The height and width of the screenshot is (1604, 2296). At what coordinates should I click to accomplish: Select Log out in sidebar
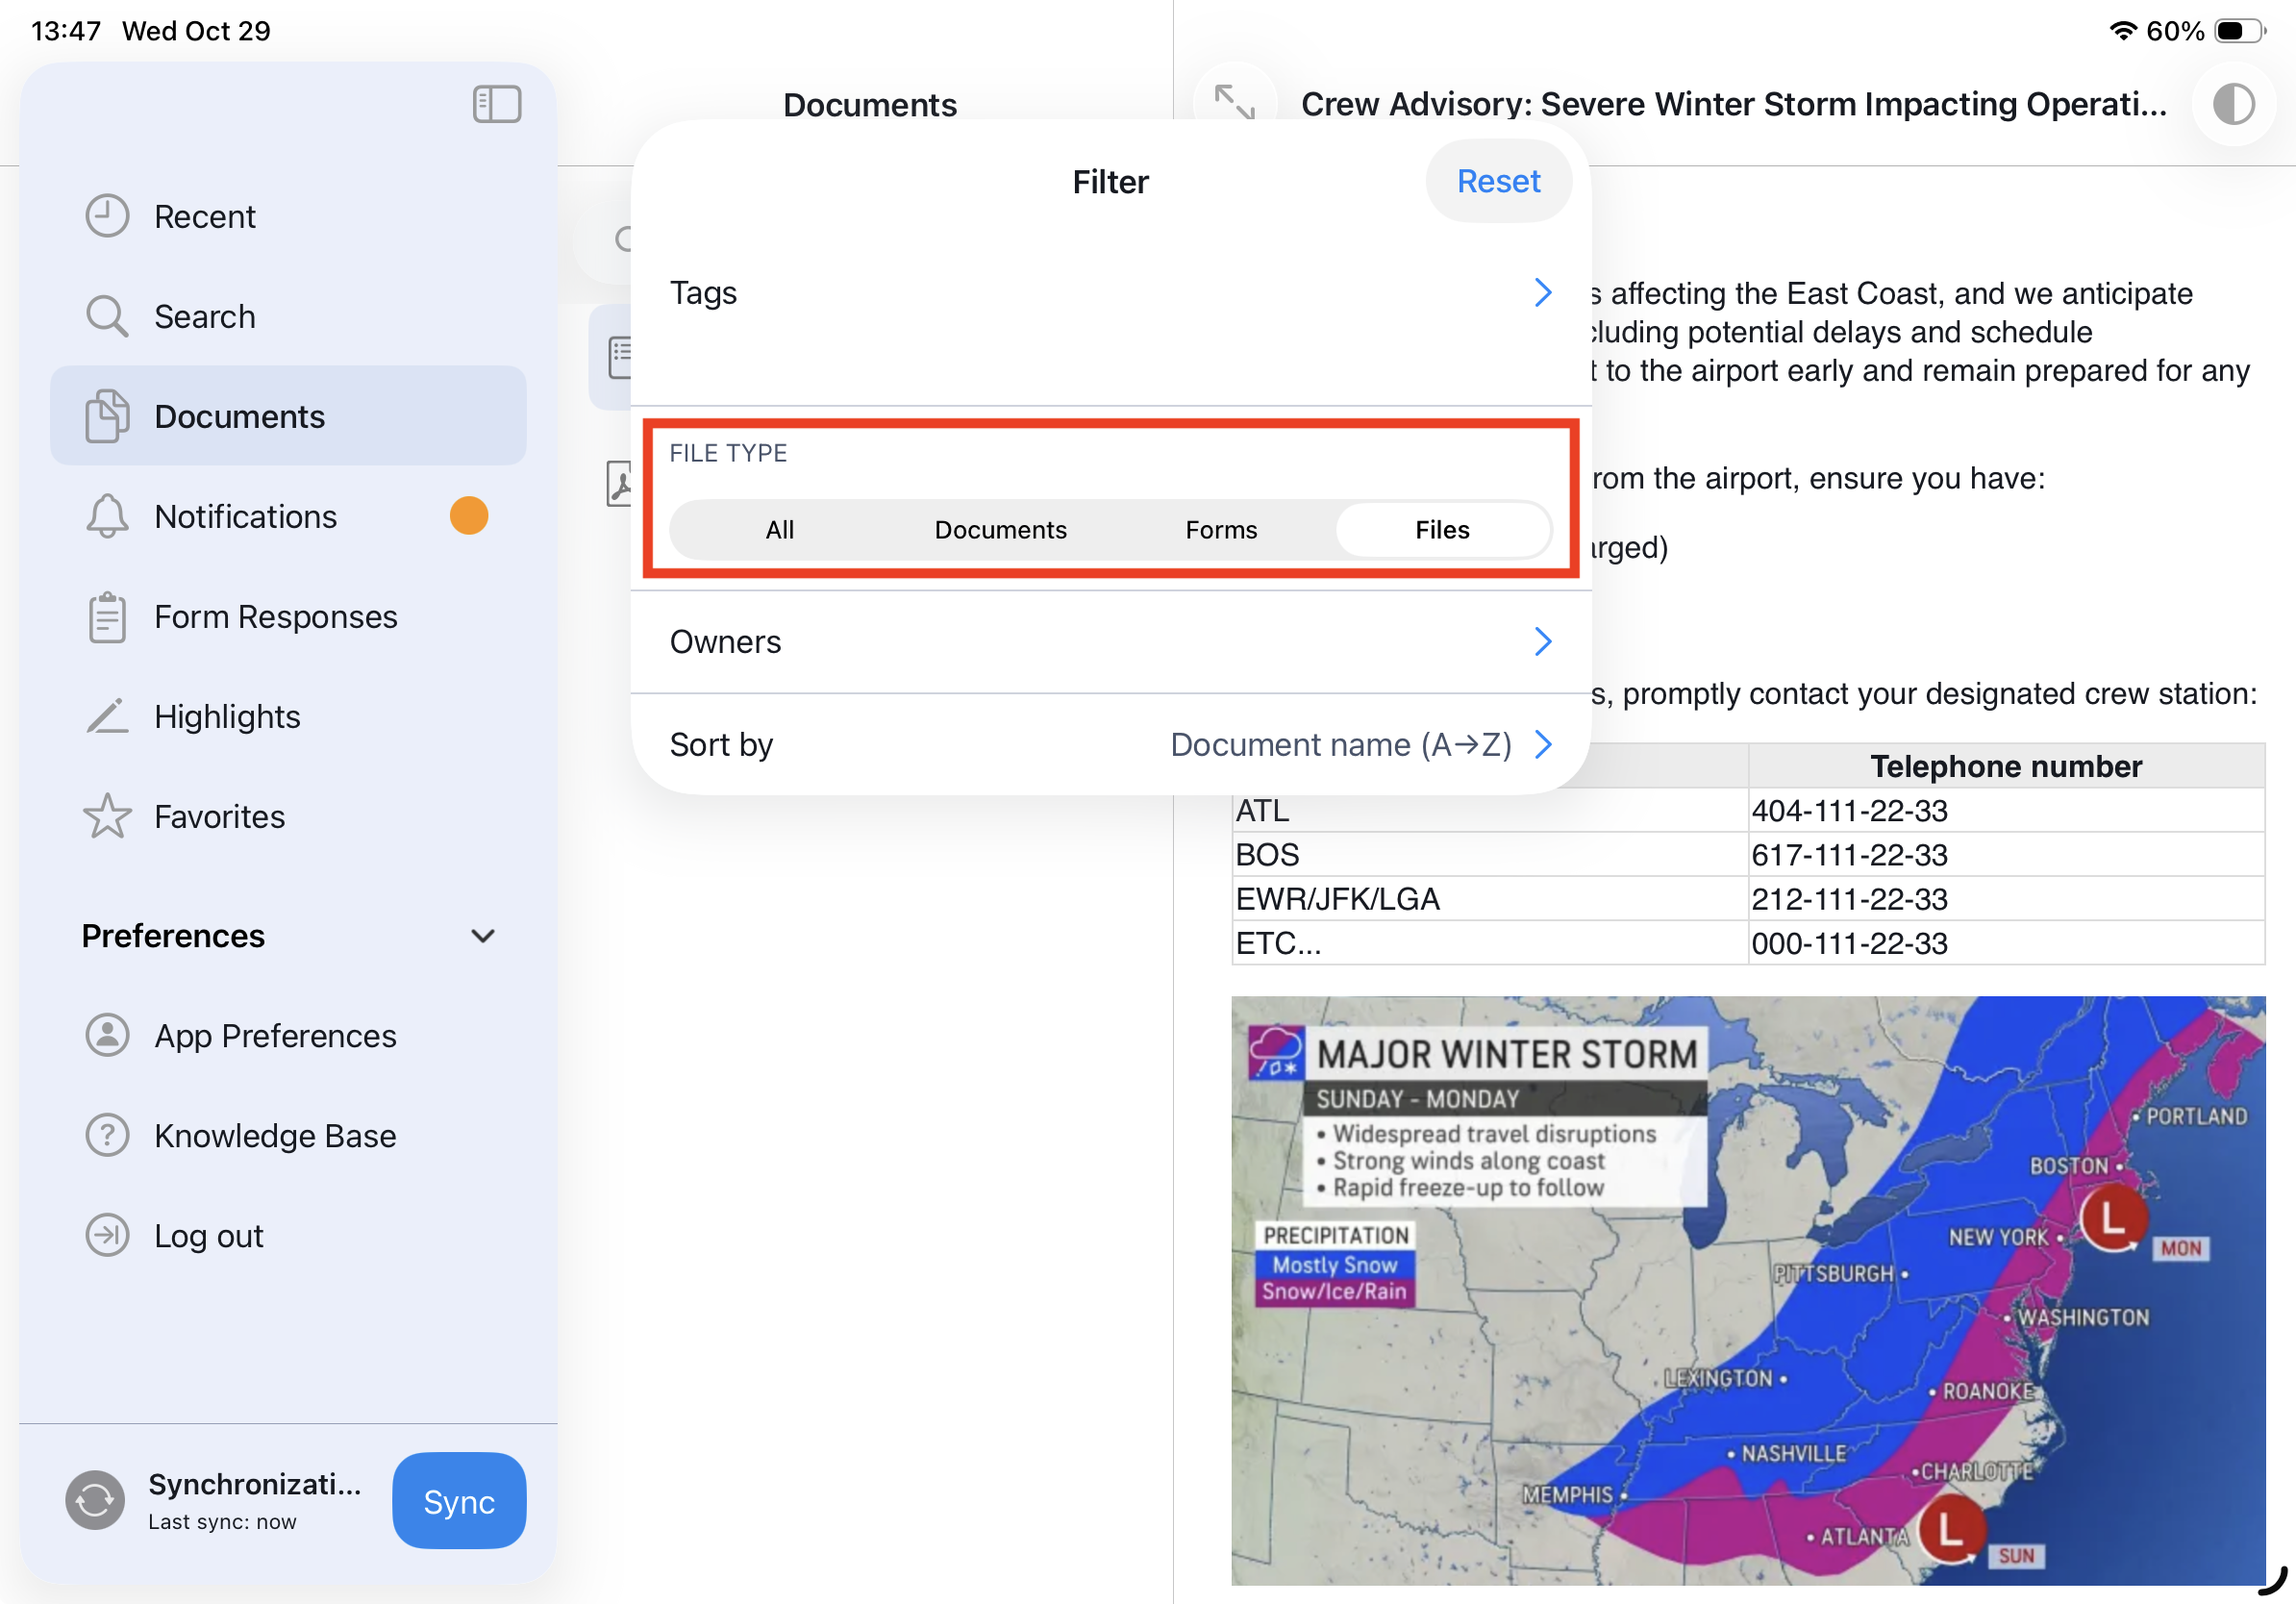click(208, 1236)
